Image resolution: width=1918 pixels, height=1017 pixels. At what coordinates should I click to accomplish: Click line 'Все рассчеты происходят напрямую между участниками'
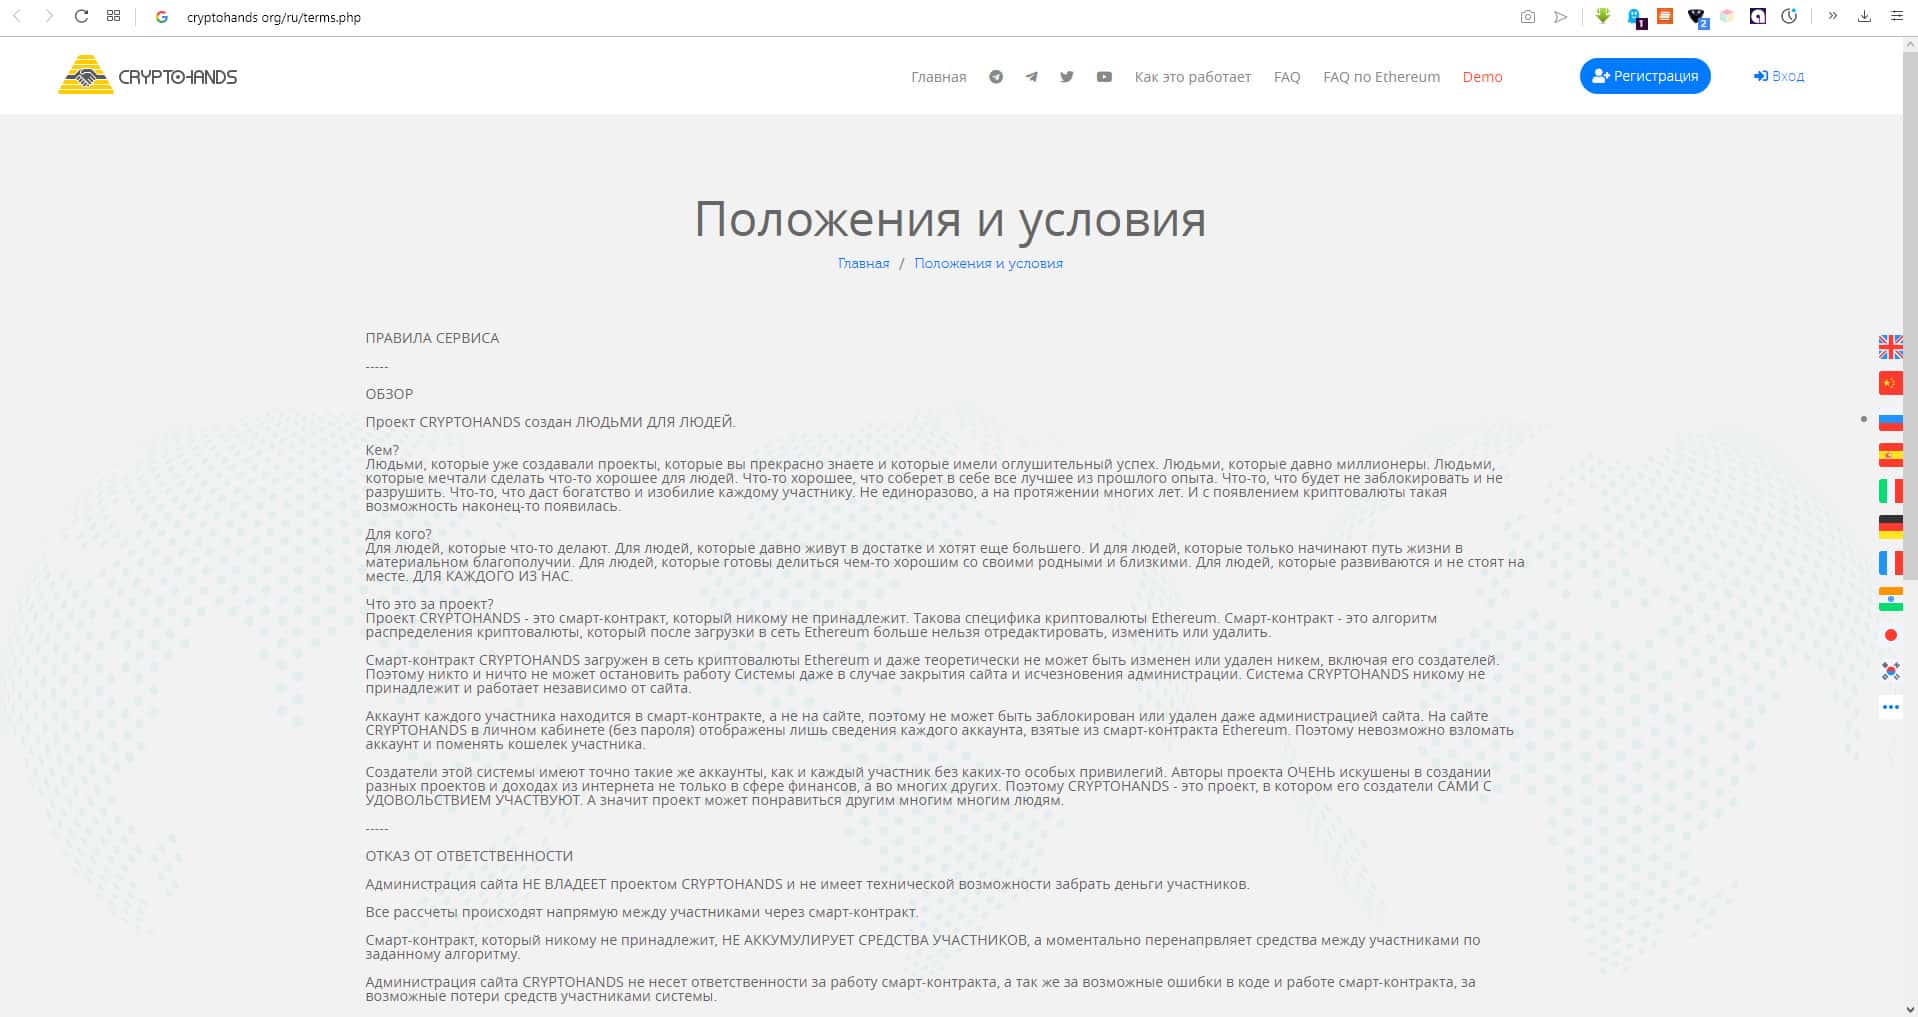tap(641, 912)
